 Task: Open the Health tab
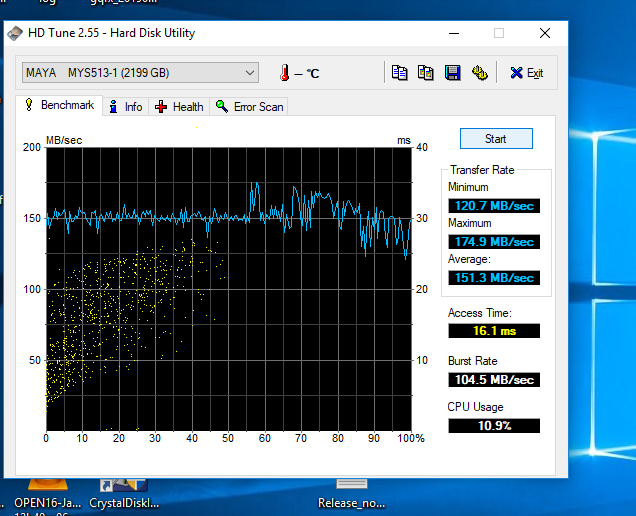tap(179, 107)
